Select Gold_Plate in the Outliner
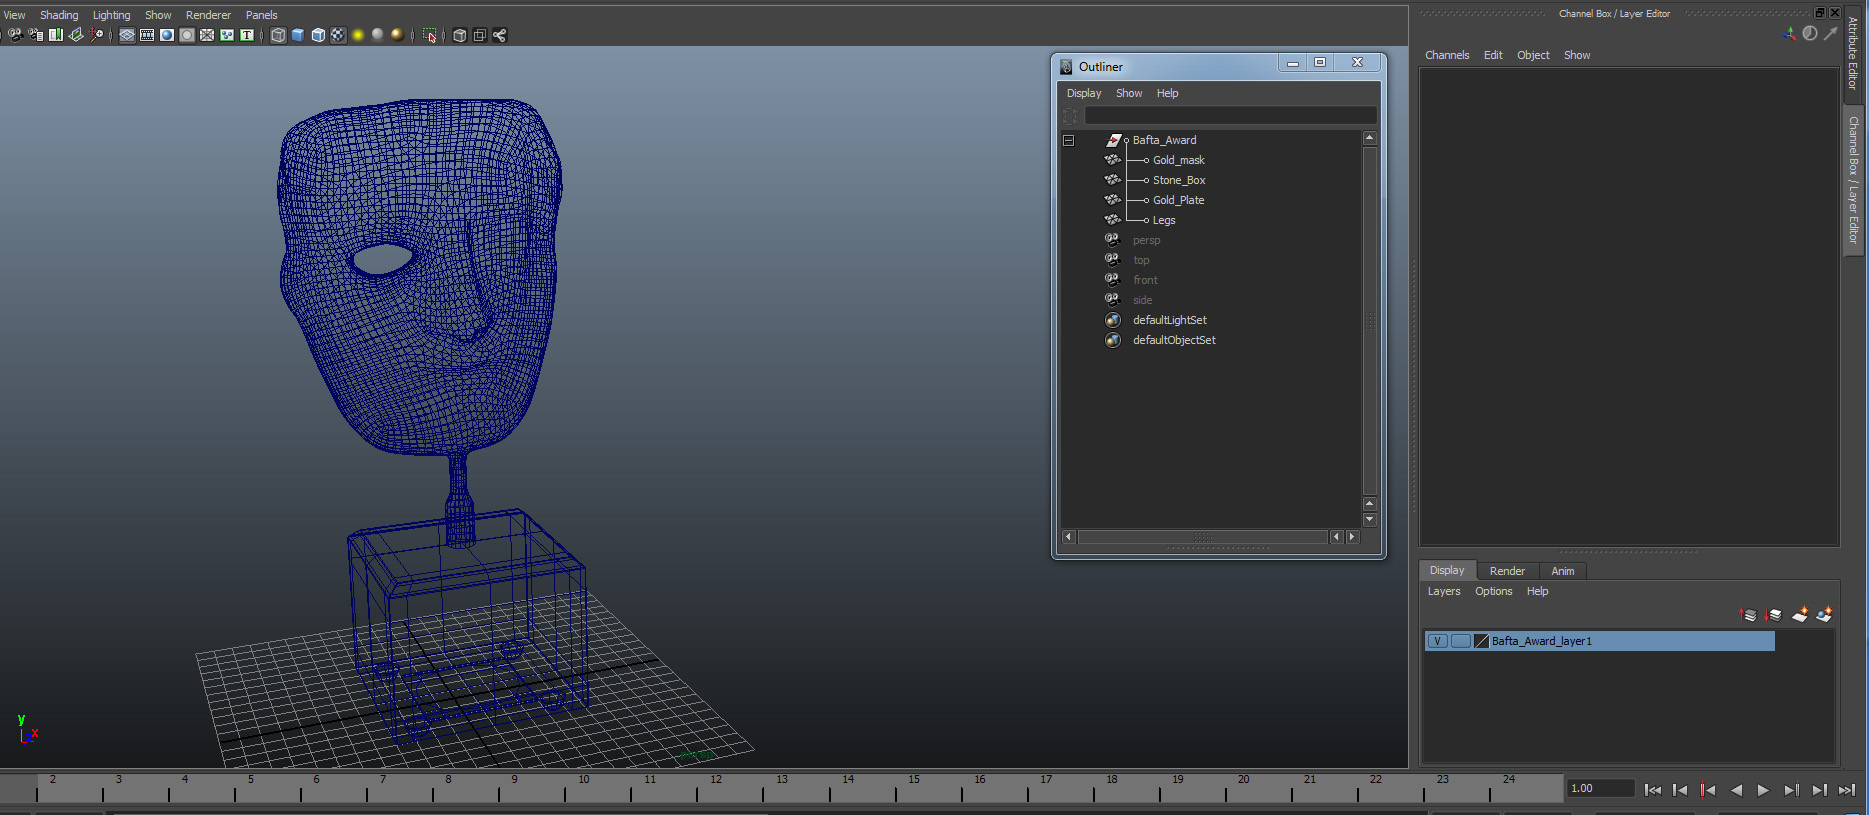Image resolution: width=1869 pixels, height=815 pixels. (x=1178, y=200)
